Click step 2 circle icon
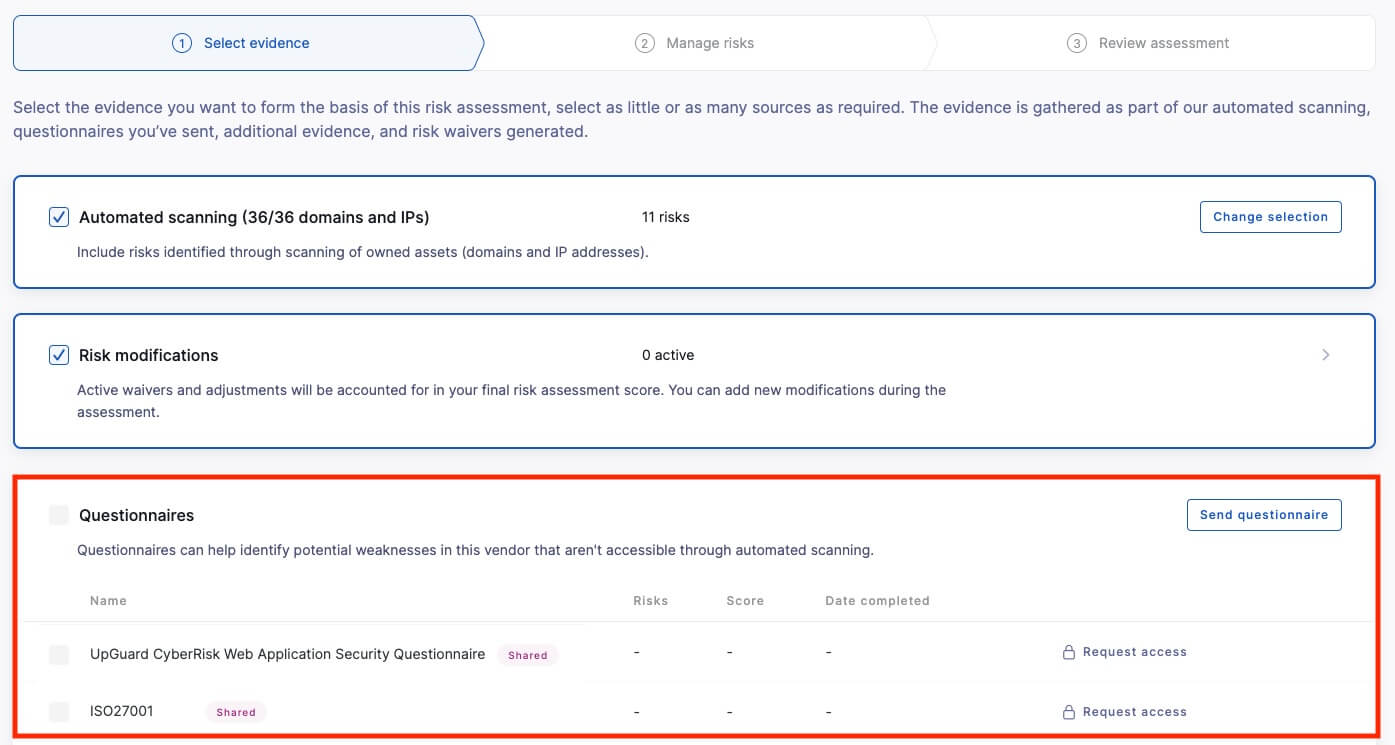This screenshot has width=1395, height=745. [x=644, y=43]
